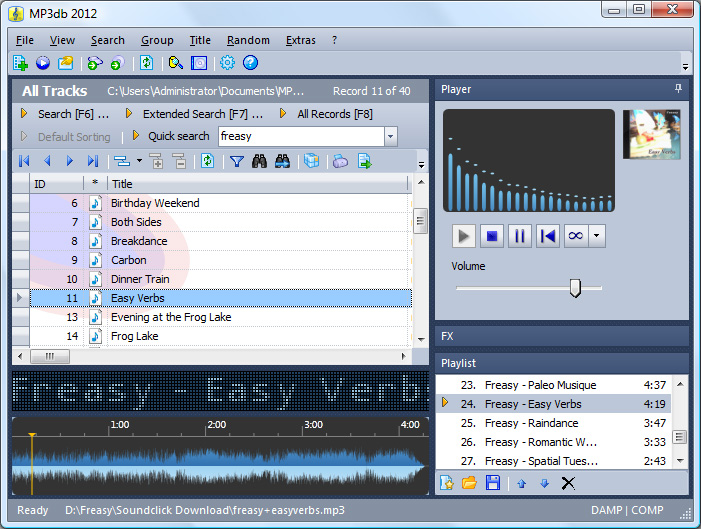
Task: Click the binoculars search icon
Action: (x=260, y=161)
